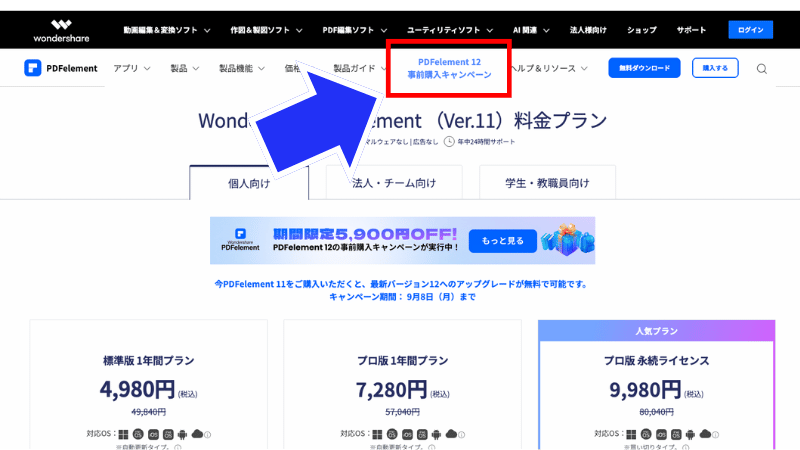
Task: Click OS info icon in 標準版 1年間プラン
Action: coord(208,435)
